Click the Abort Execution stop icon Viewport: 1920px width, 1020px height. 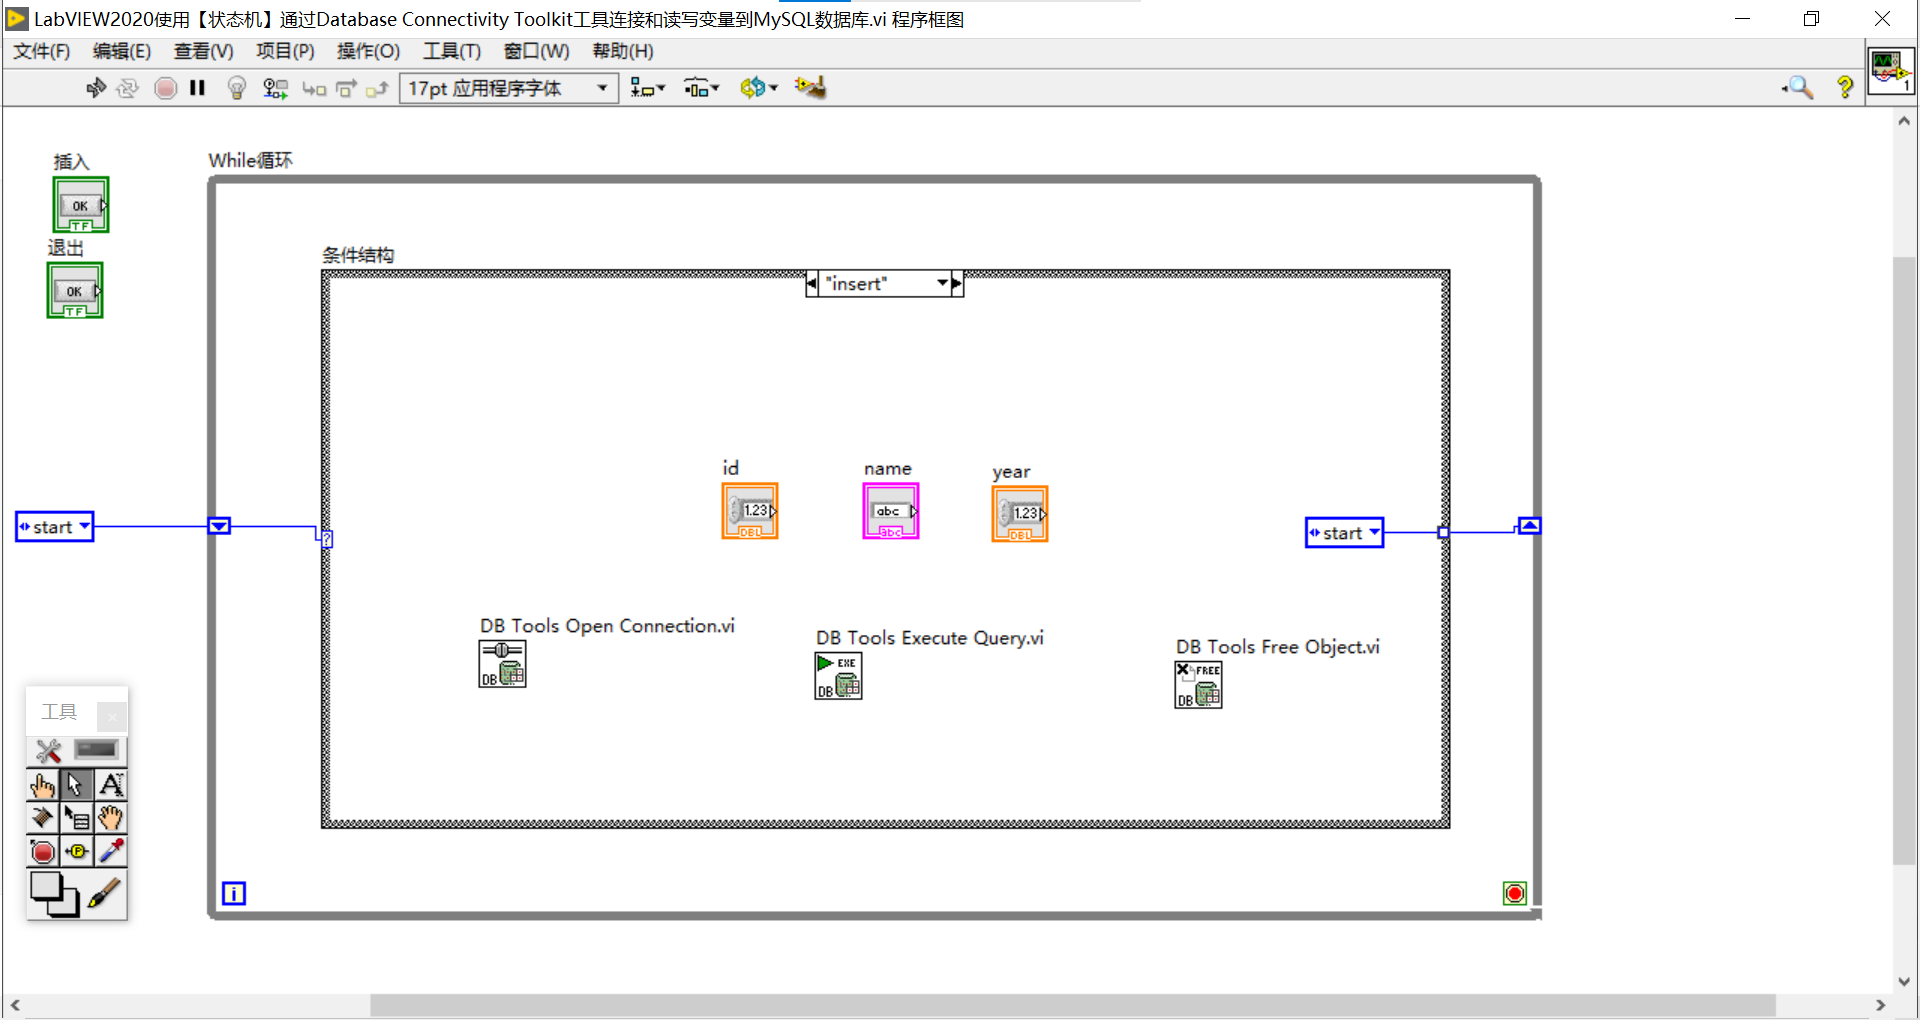[165, 88]
